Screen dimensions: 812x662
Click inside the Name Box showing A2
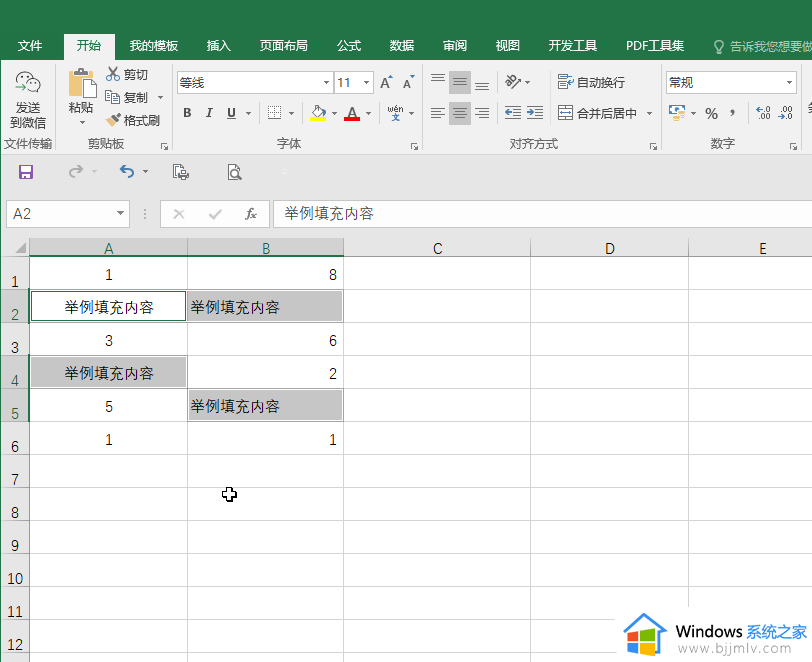click(x=58, y=214)
